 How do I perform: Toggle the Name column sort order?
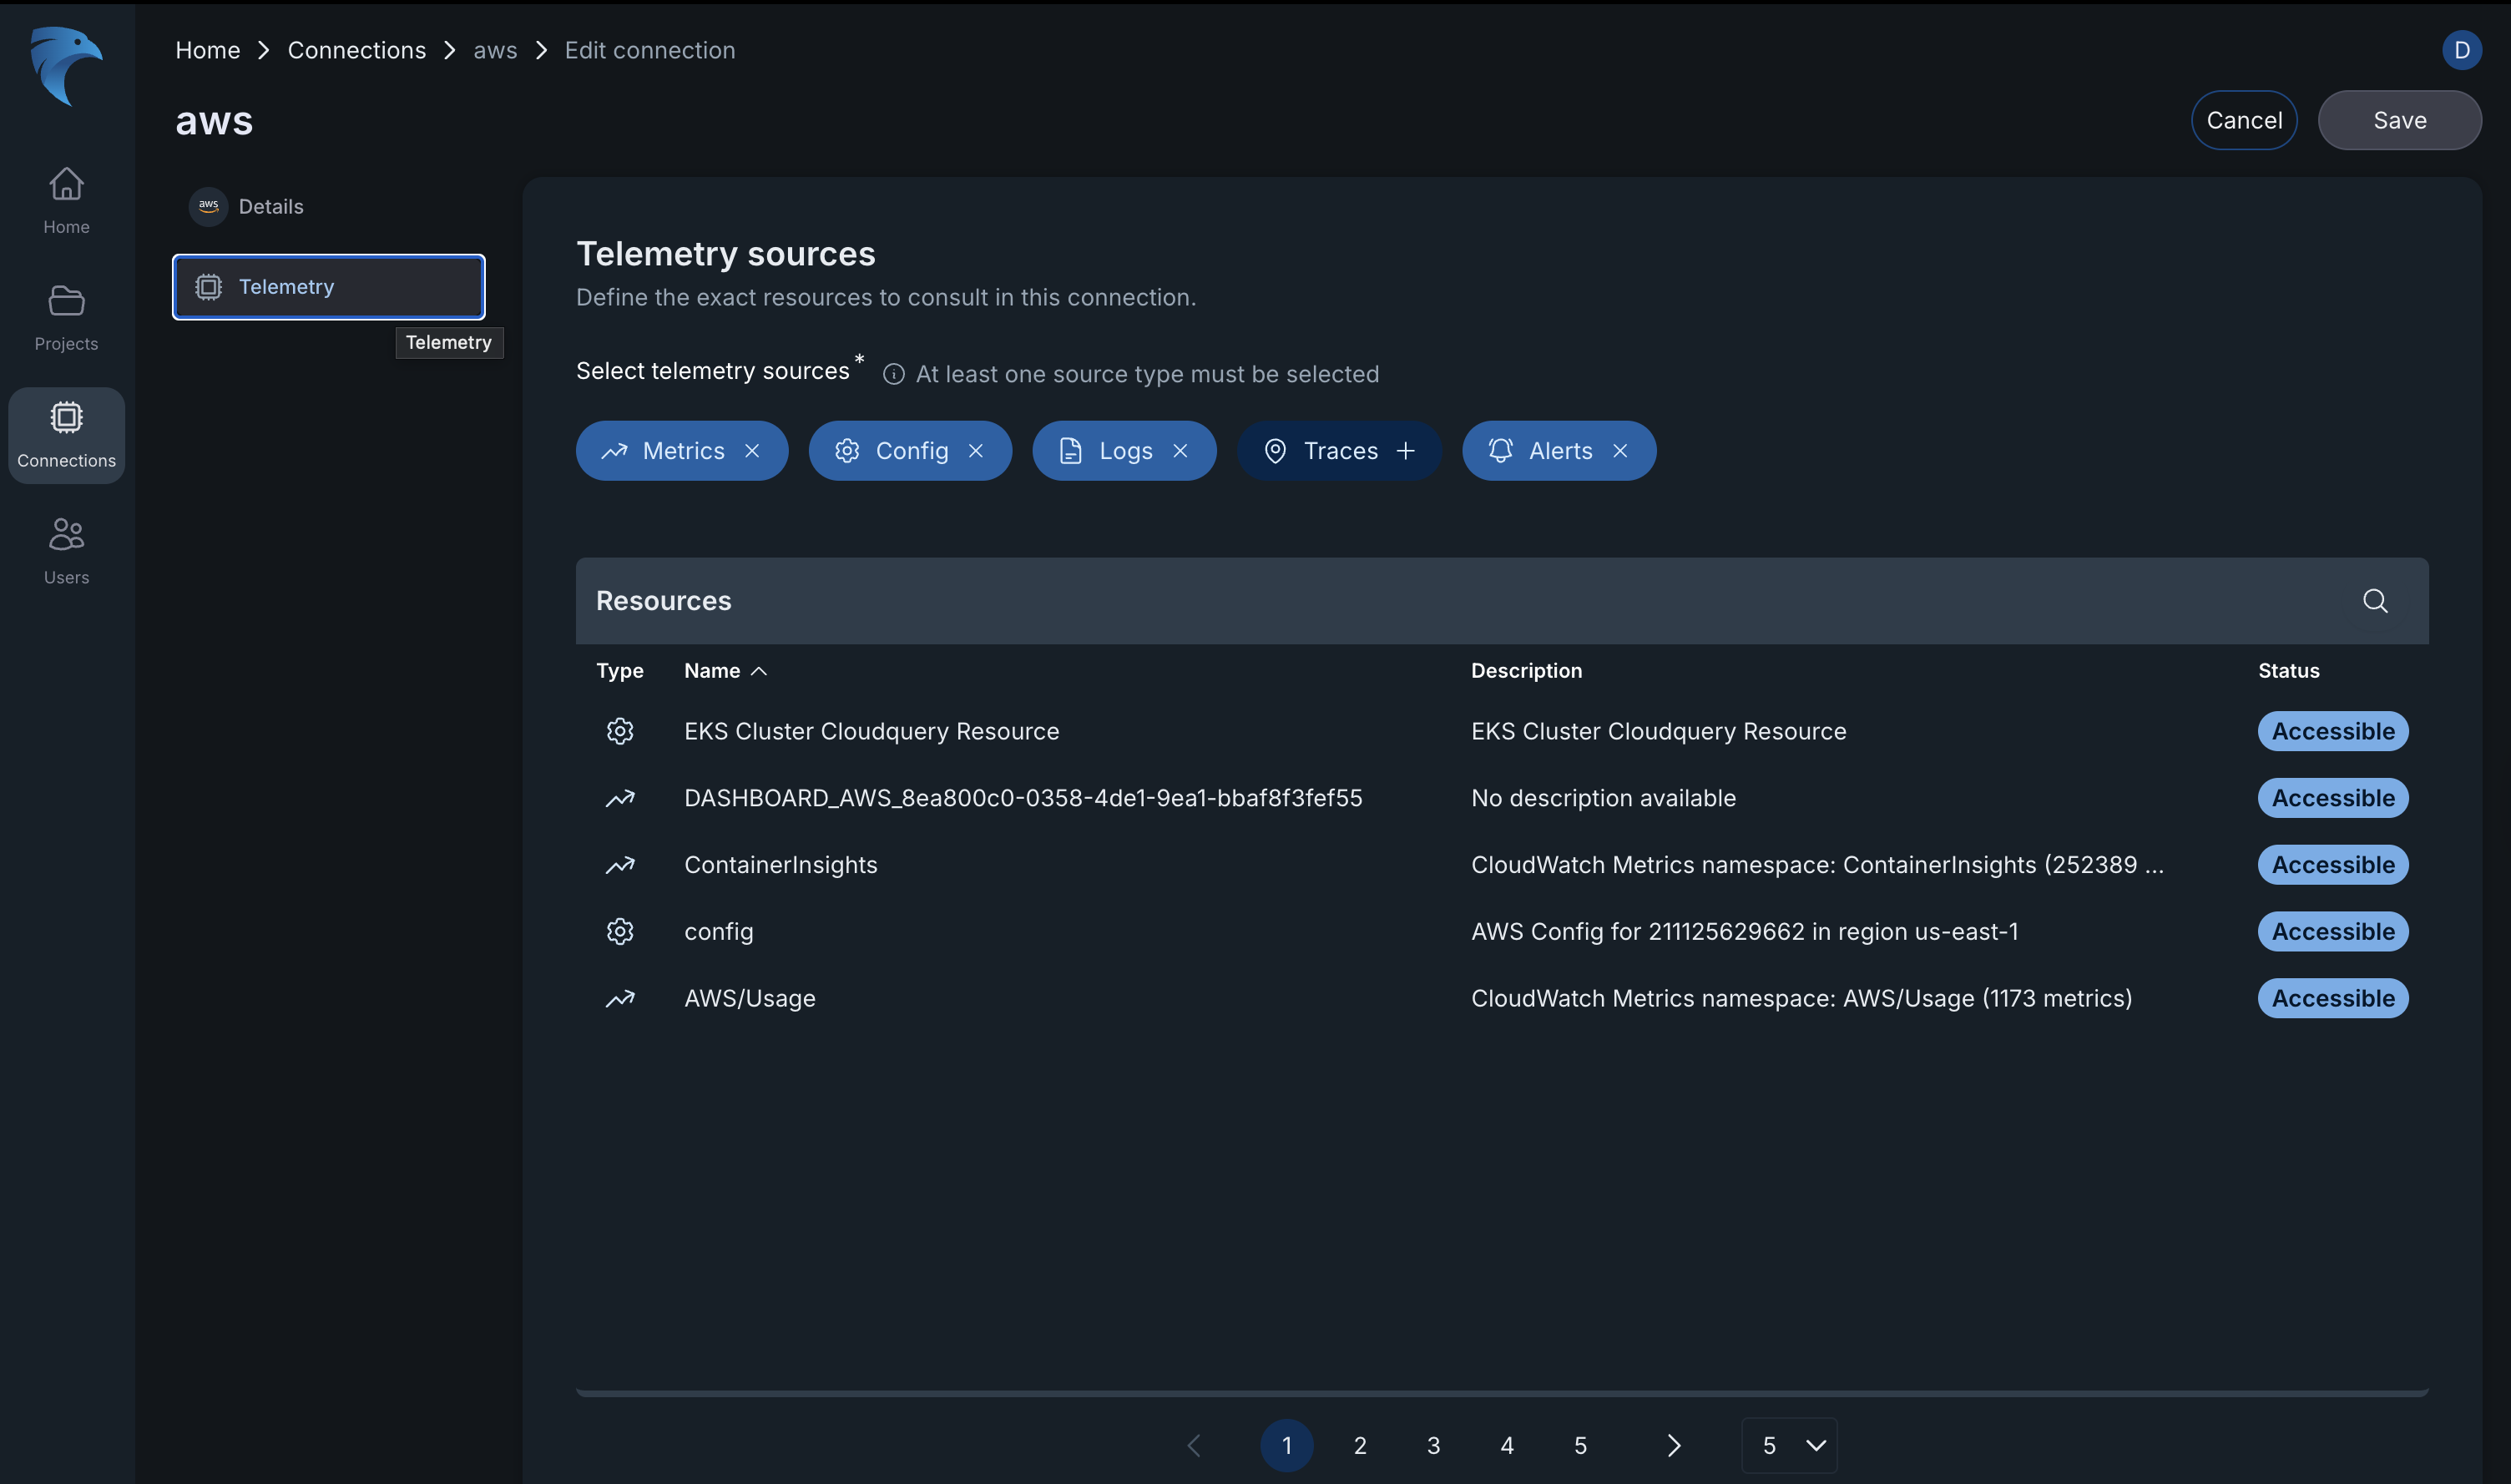tap(759, 671)
